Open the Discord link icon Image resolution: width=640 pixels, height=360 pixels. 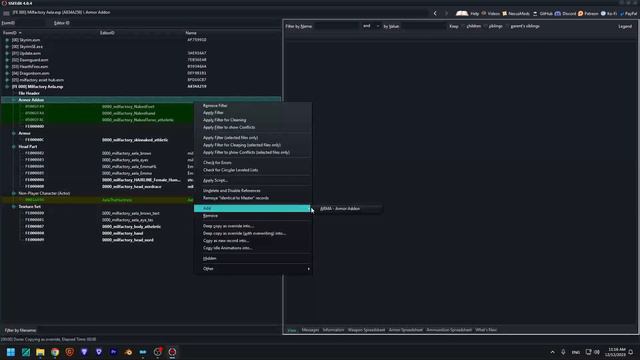pyautogui.click(x=558, y=13)
